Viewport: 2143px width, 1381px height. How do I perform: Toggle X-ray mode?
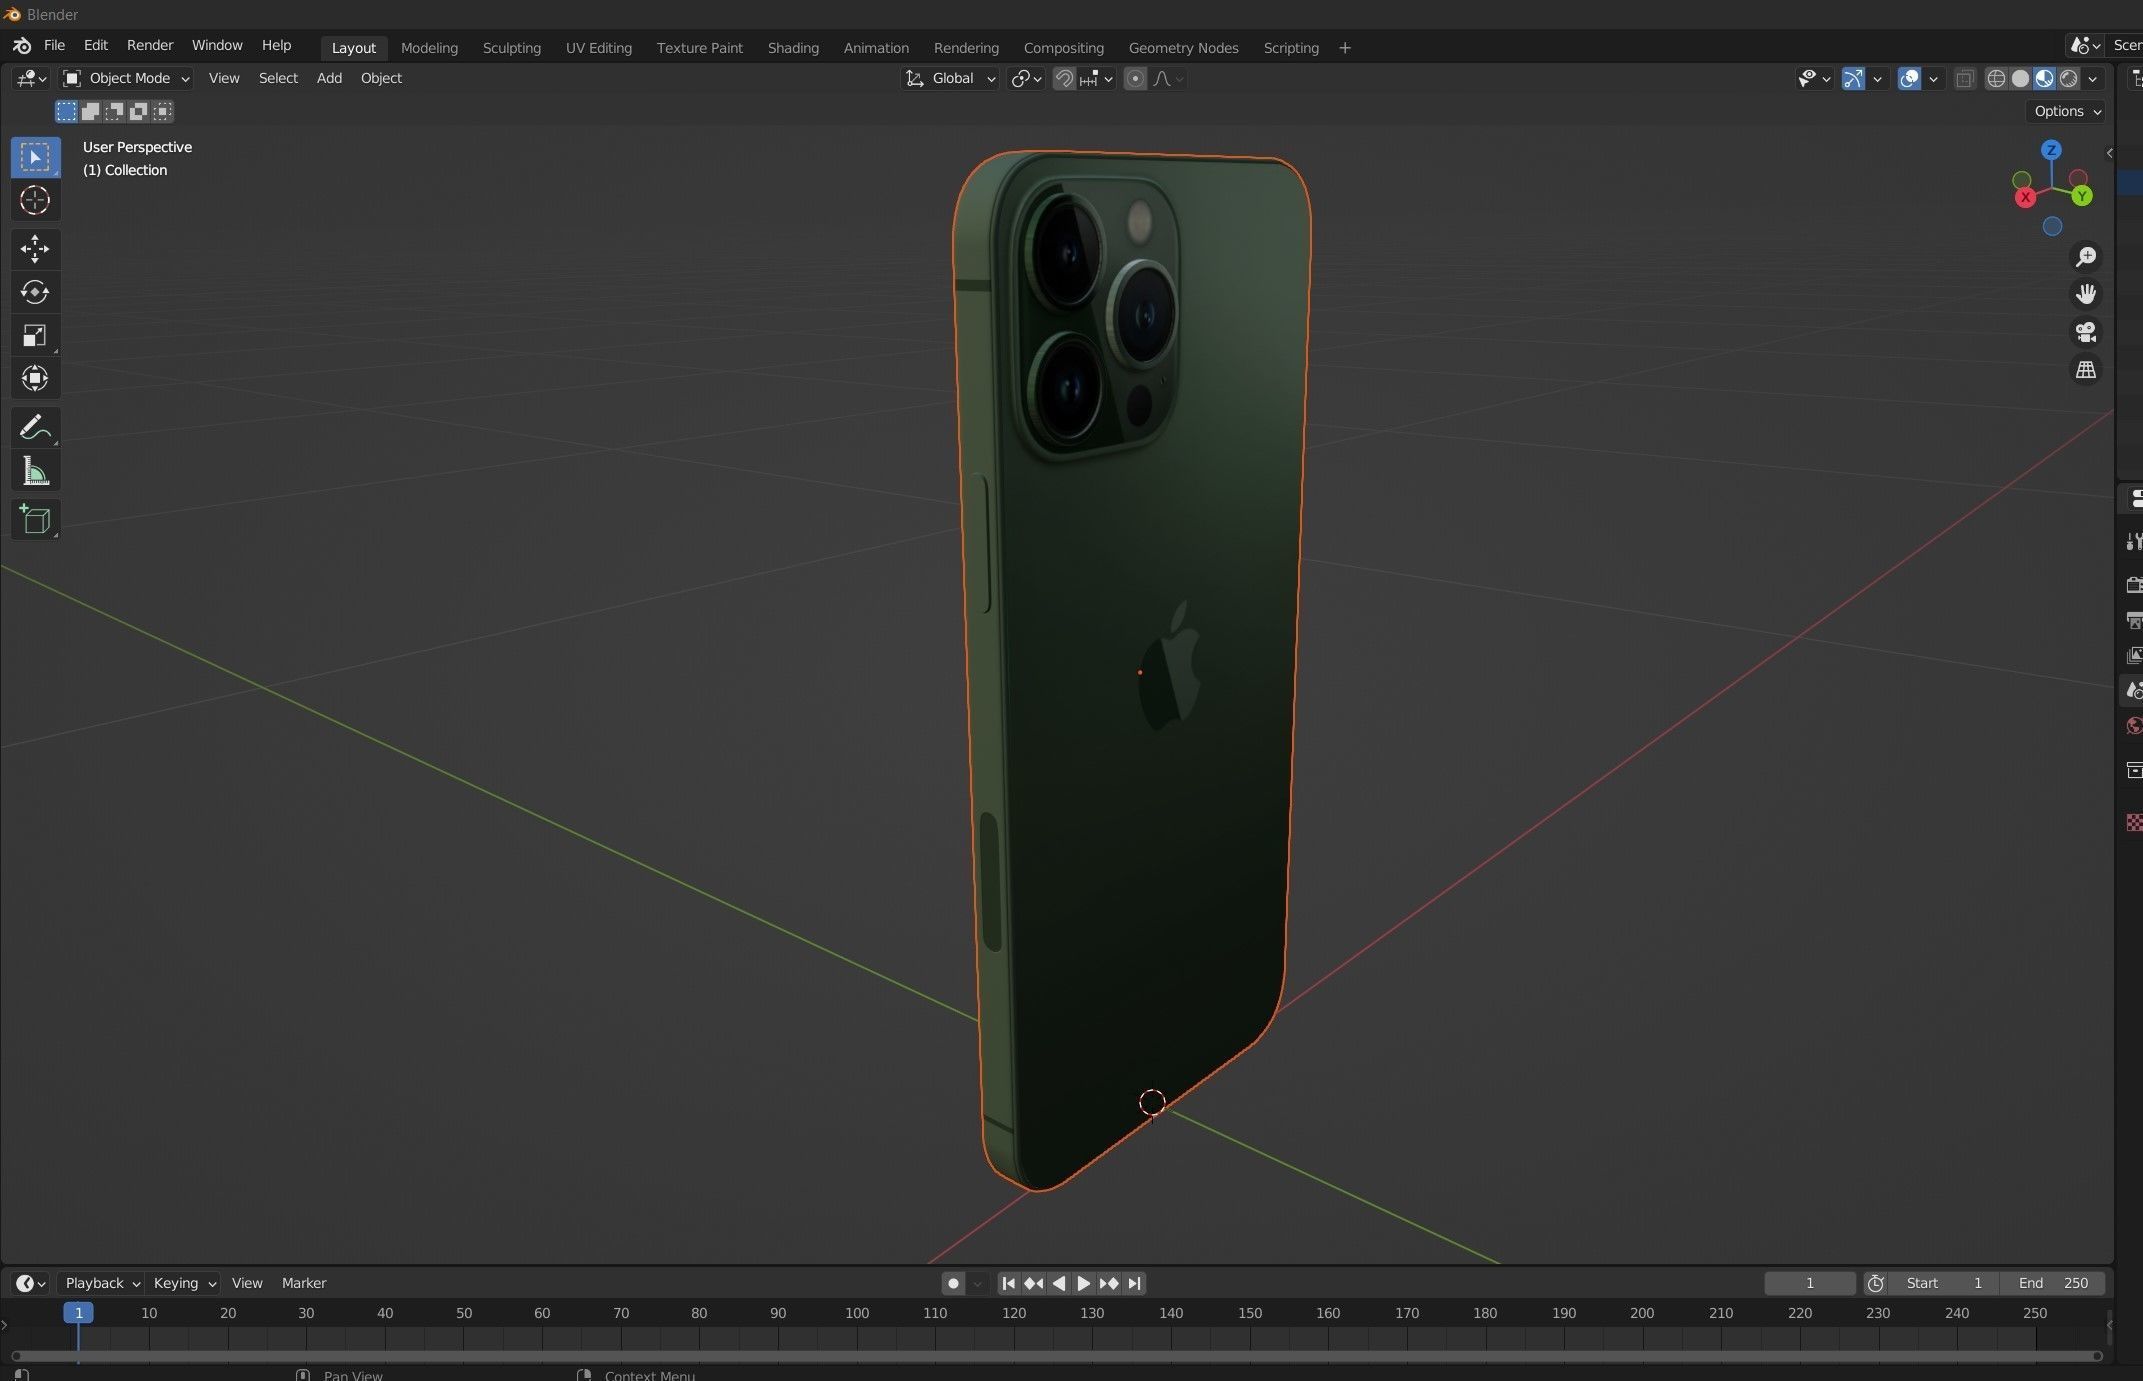pos(1965,79)
